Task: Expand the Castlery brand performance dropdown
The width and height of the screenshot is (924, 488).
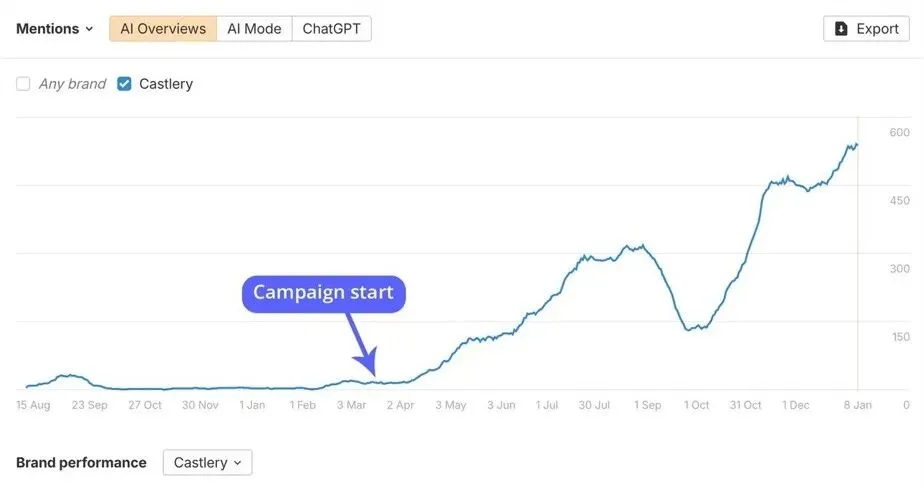Action: [207, 462]
